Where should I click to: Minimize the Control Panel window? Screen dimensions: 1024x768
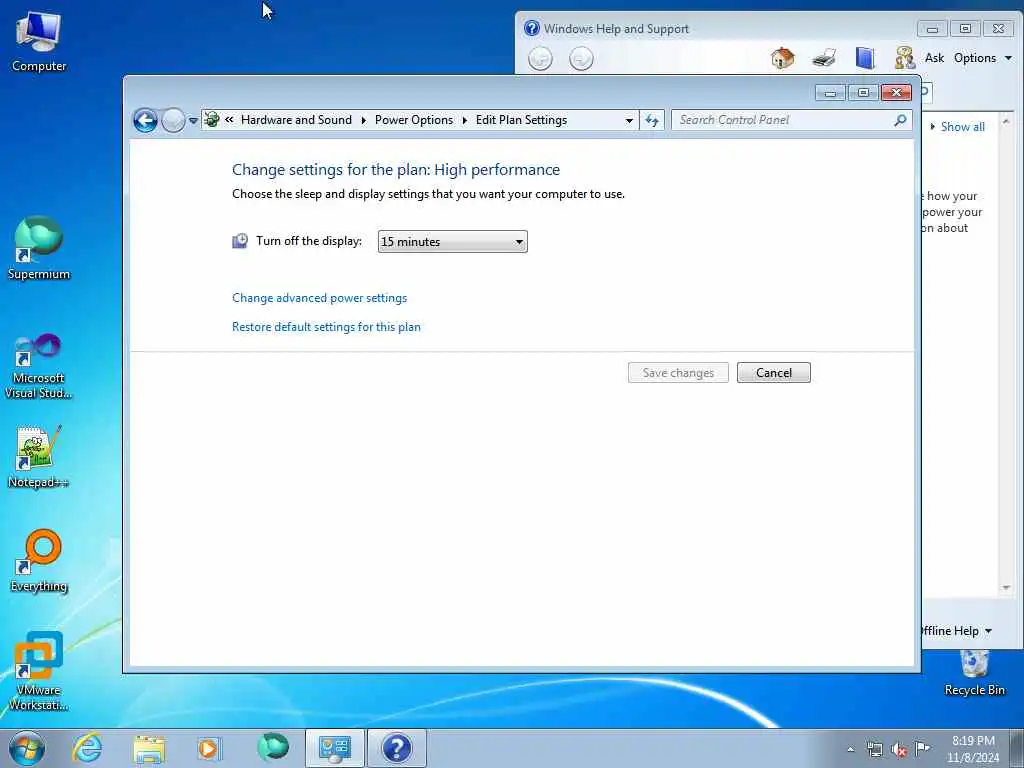[x=830, y=93]
